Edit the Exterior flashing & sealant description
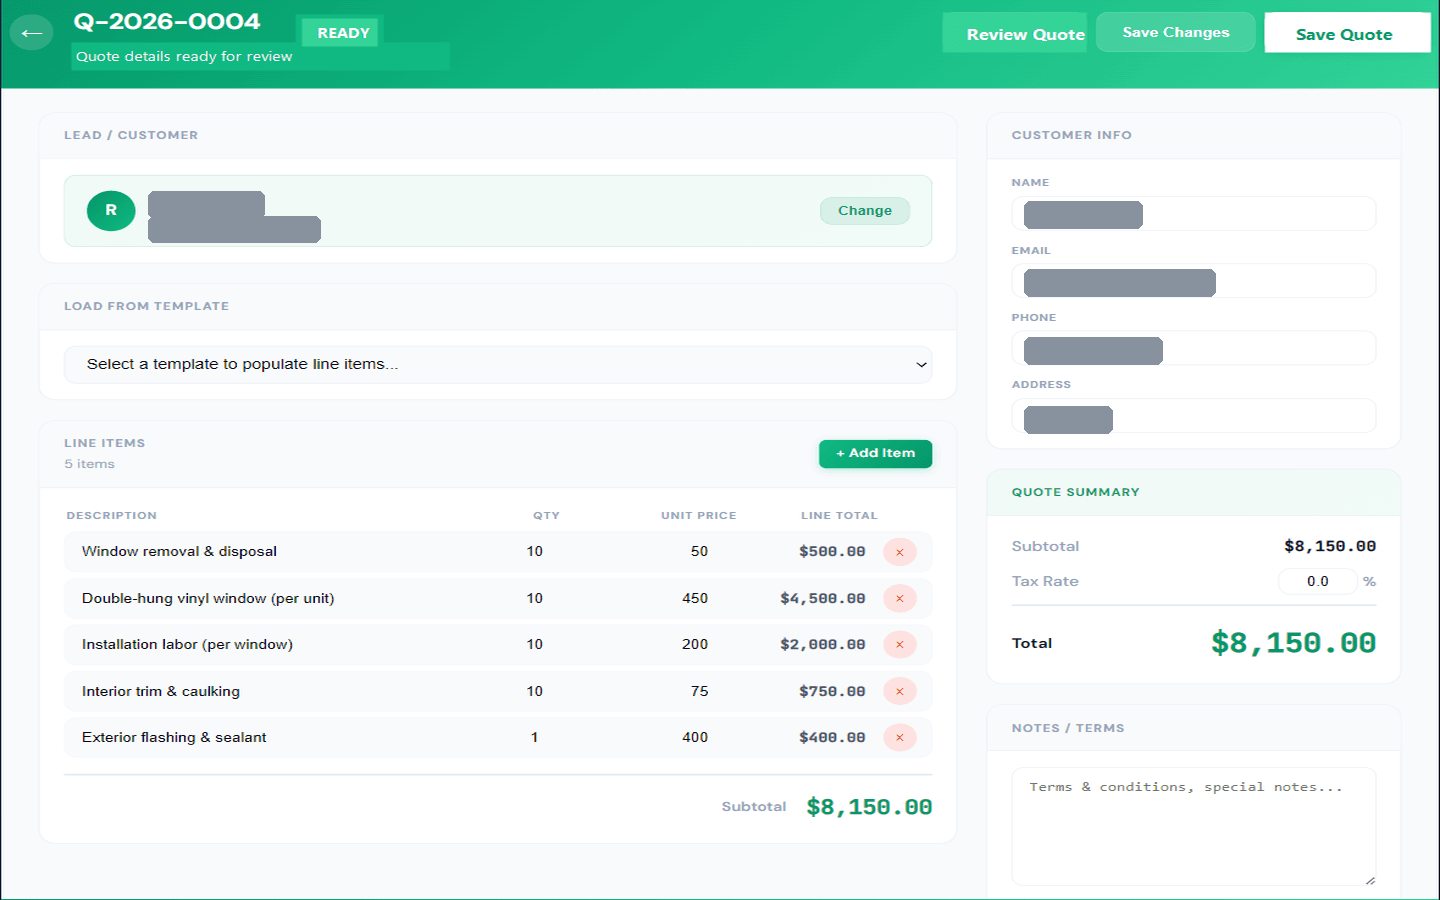Image resolution: width=1440 pixels, height=900 pixels. (174, 738)
